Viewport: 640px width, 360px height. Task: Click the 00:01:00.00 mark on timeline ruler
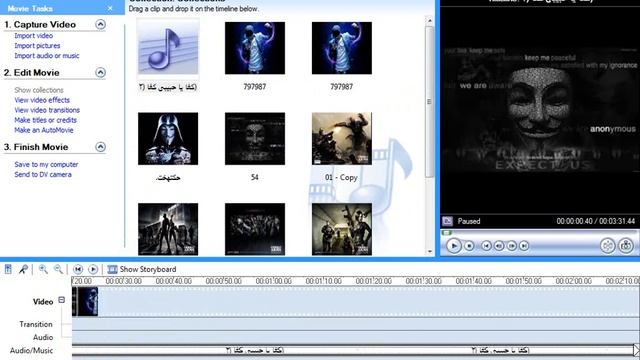273,281
